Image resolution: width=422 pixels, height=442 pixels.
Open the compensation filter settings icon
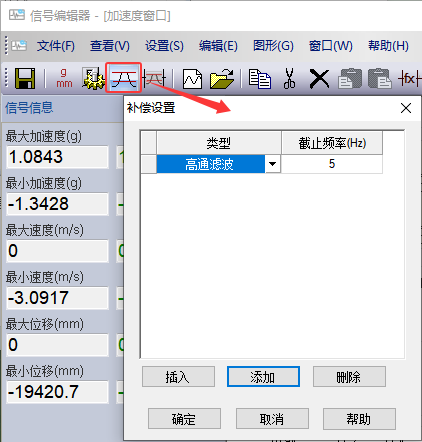[124, 78]
